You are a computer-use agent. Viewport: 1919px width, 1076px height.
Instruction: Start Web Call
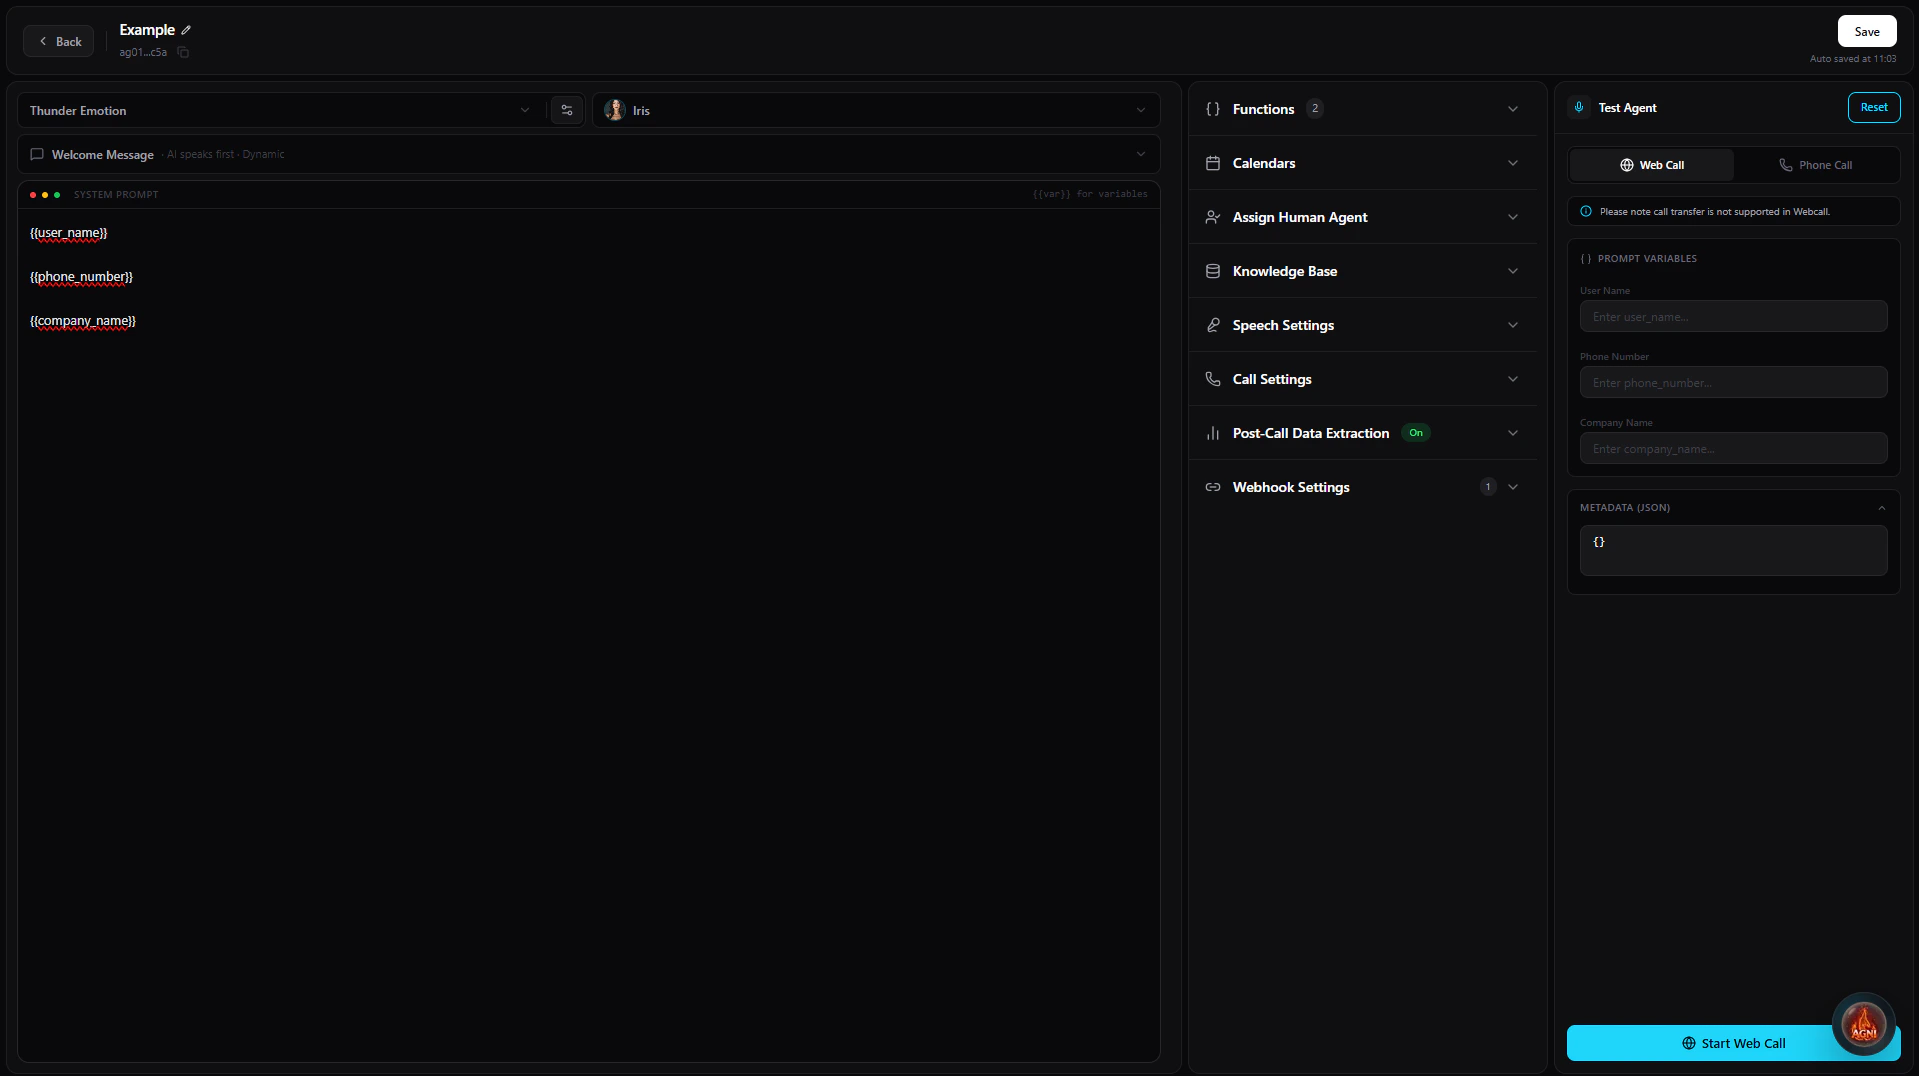(x=1733, y=1043)
